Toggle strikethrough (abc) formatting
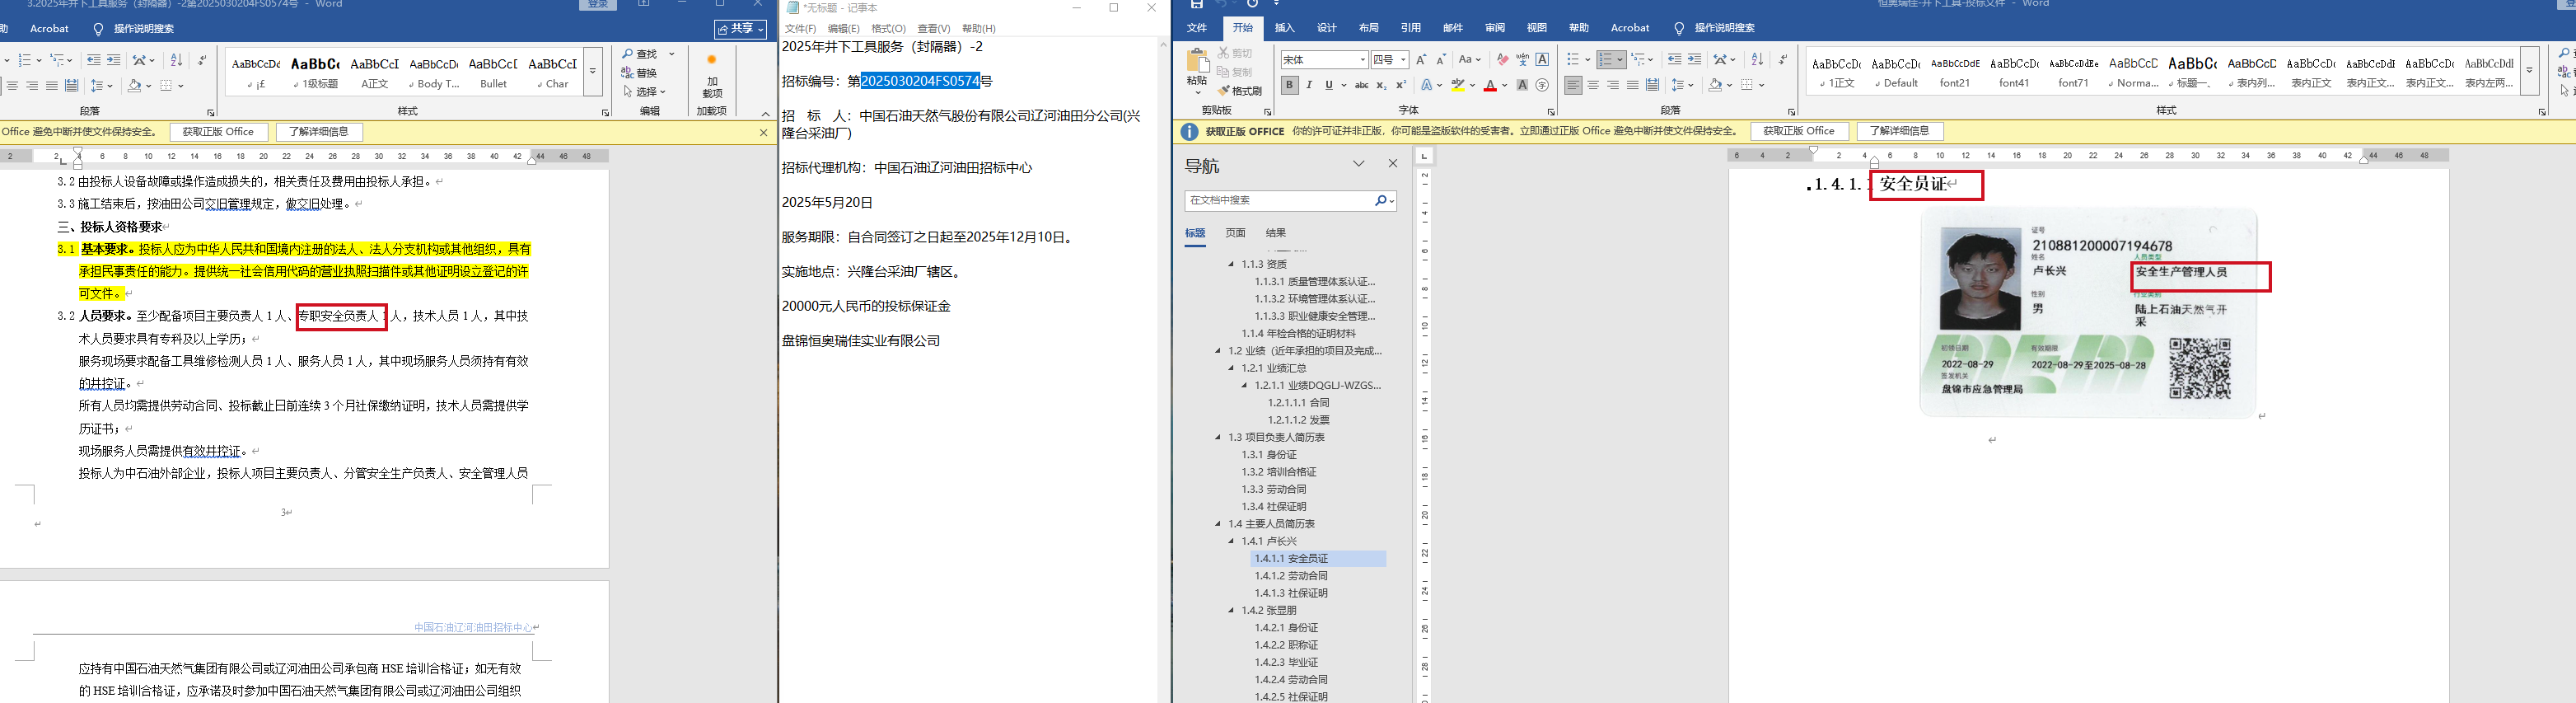 coord(1361,86)
